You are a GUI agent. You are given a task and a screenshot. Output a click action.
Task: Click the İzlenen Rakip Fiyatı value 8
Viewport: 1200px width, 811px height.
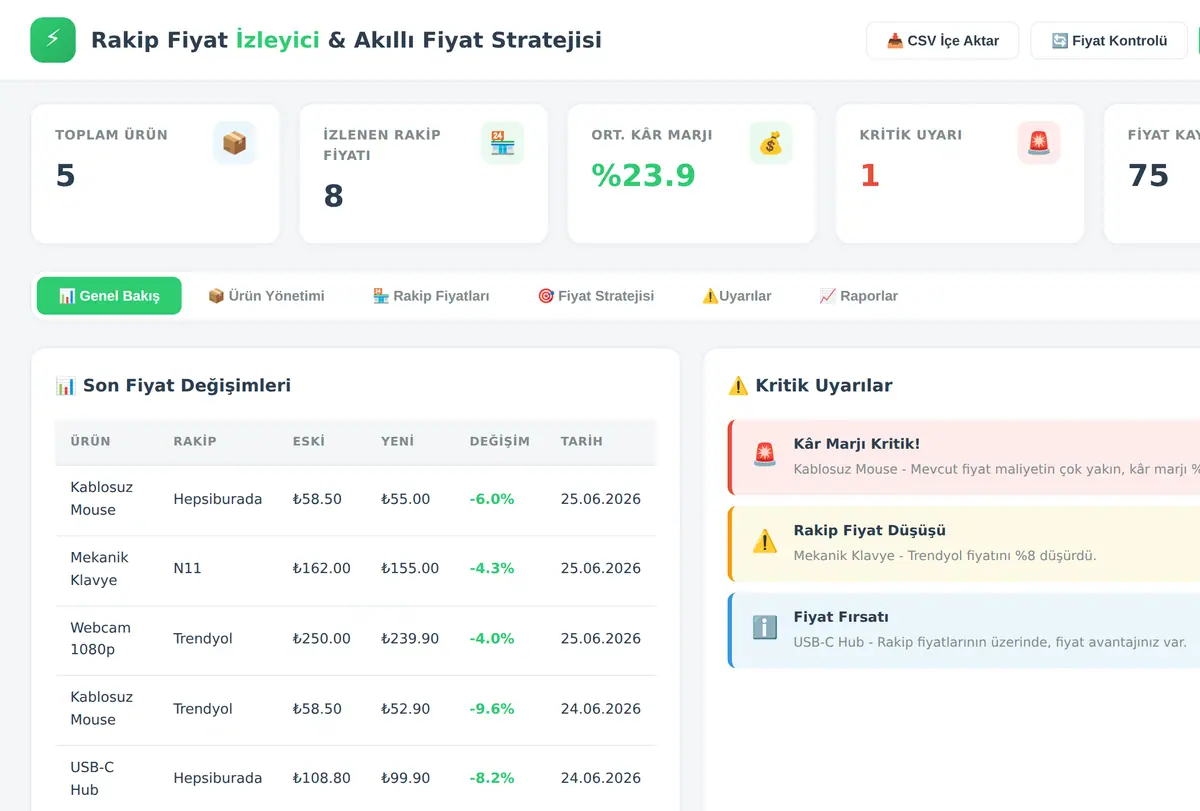point(333,196)
